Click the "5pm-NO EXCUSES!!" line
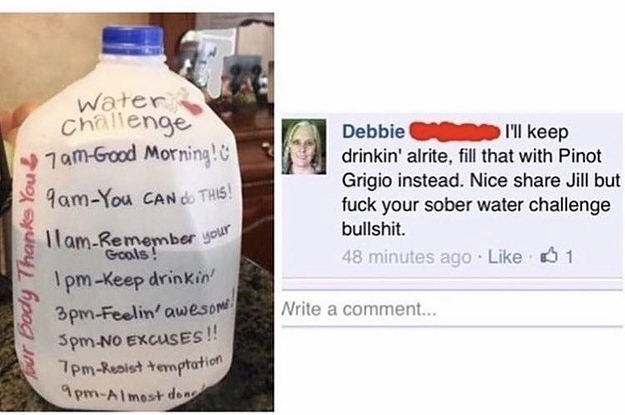 point(138,340)
